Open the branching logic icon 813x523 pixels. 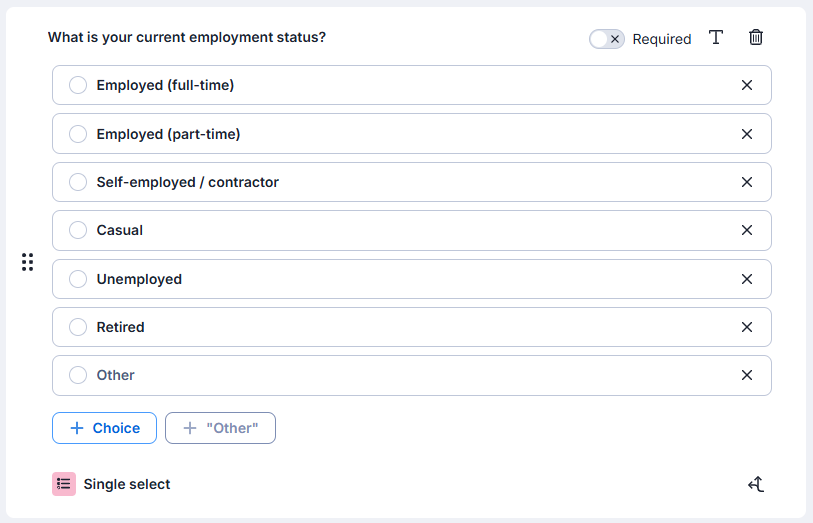756,485
